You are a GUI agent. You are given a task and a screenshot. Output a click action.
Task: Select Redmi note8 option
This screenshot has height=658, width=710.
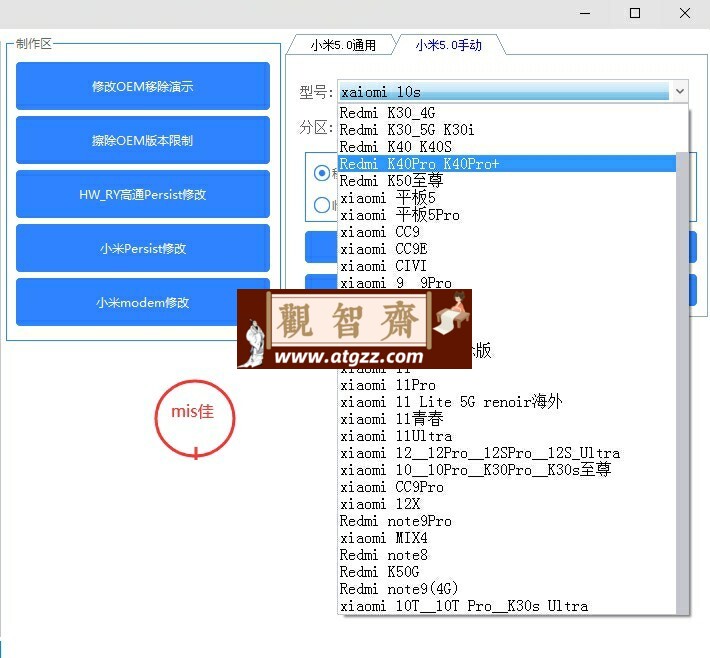tap(507, 555)
